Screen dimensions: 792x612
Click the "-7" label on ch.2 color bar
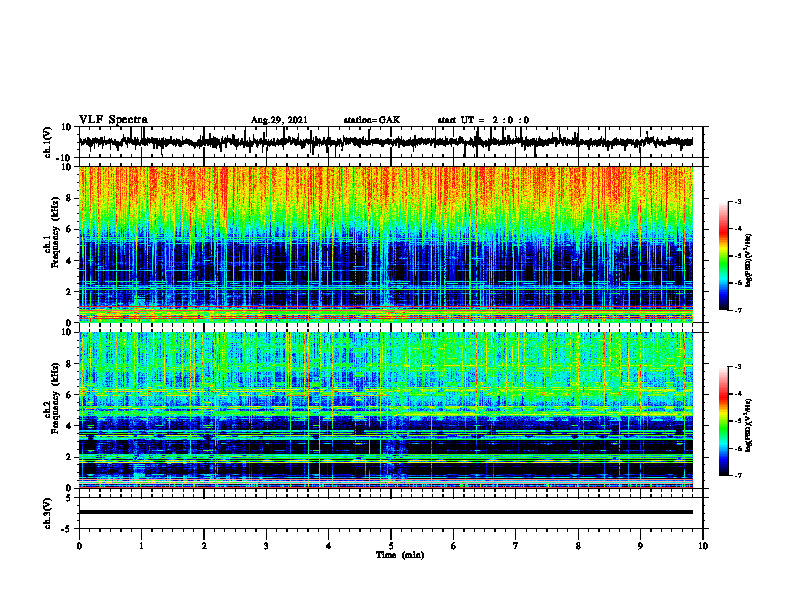(x=737, y=476)
